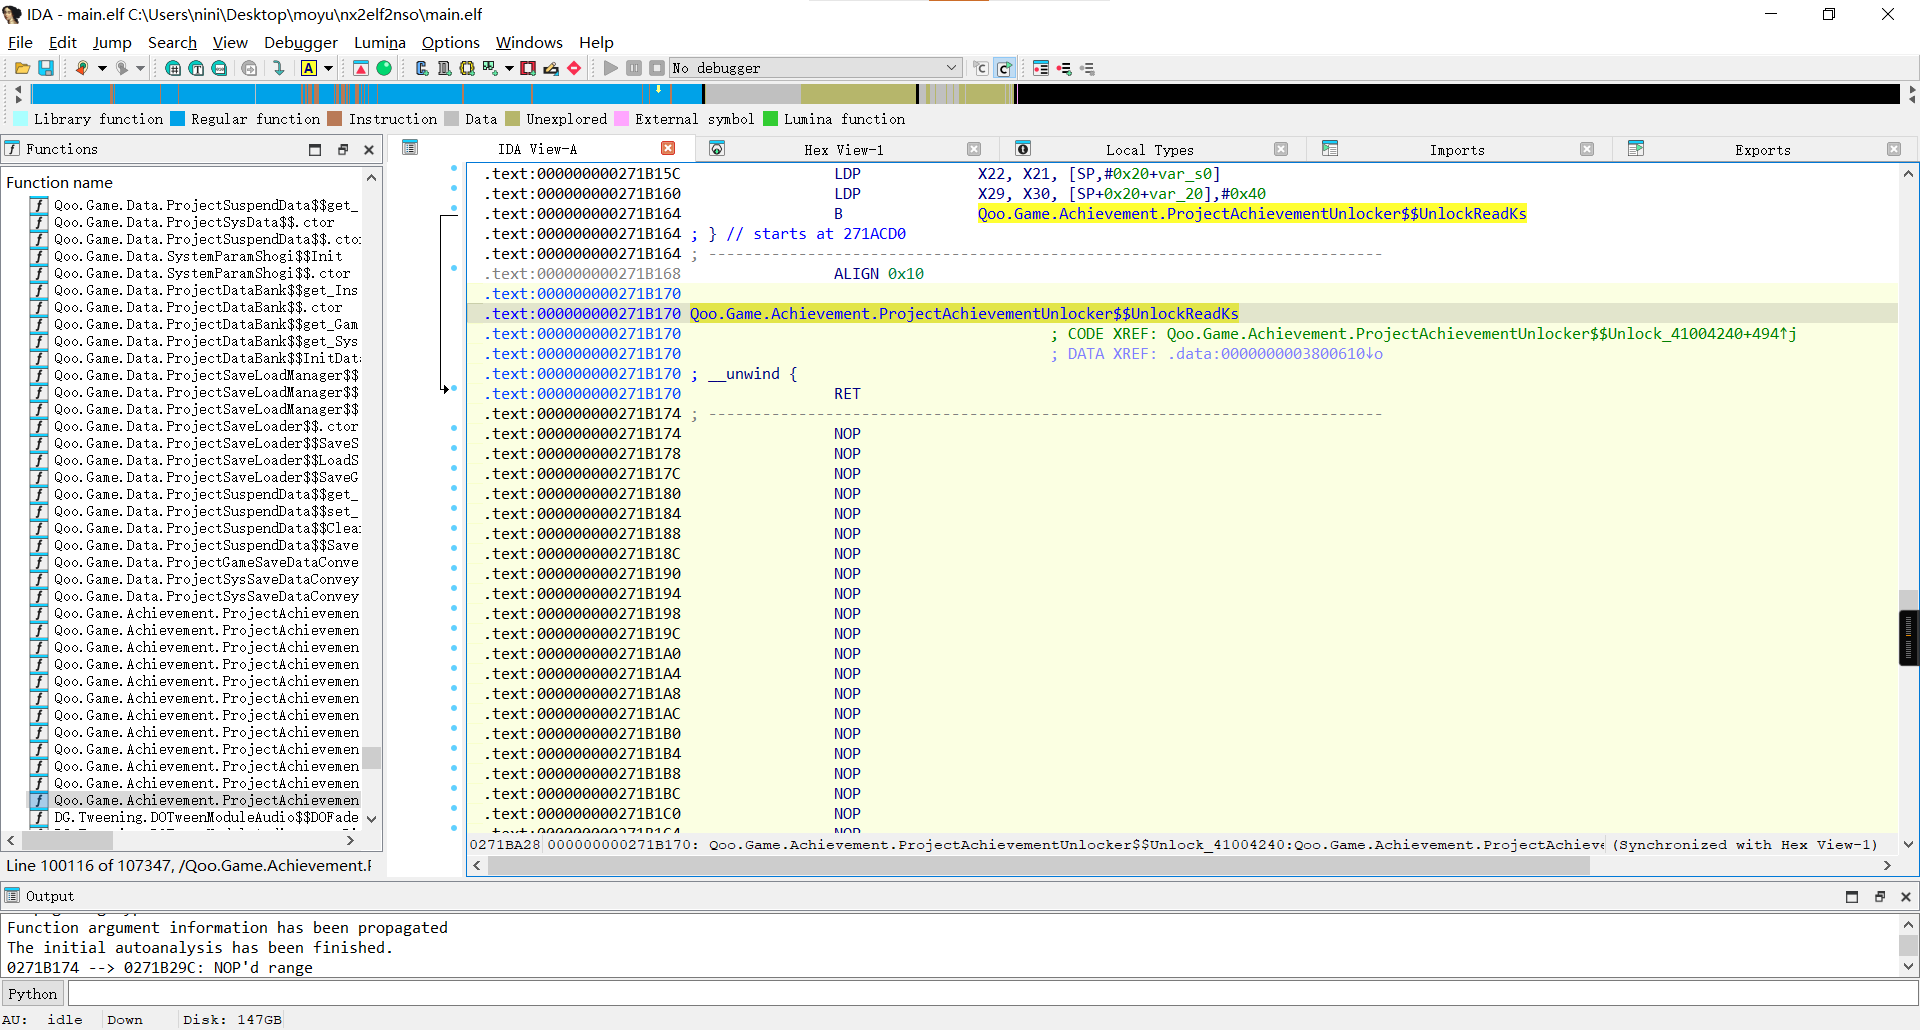1920x1030 pixels.
Task: Click the Python command input field
Action: (992, 994)
